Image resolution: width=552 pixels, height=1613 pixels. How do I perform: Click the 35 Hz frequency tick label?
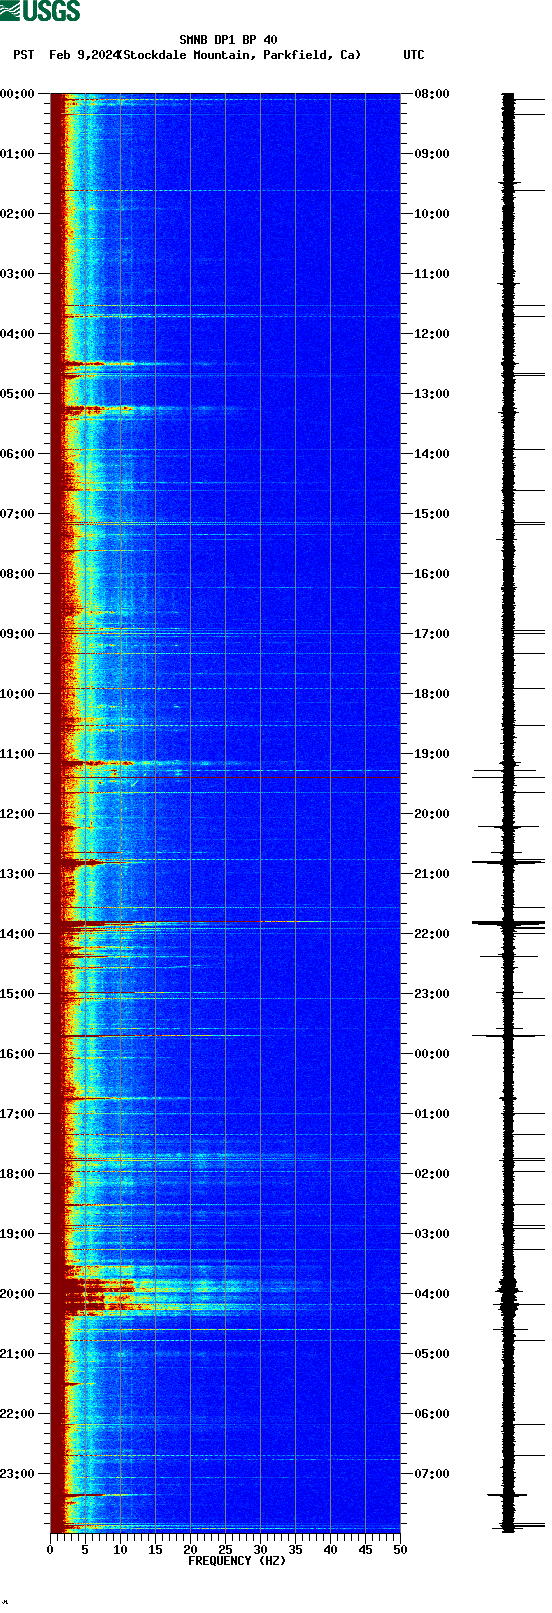(x=295, y=1550)
